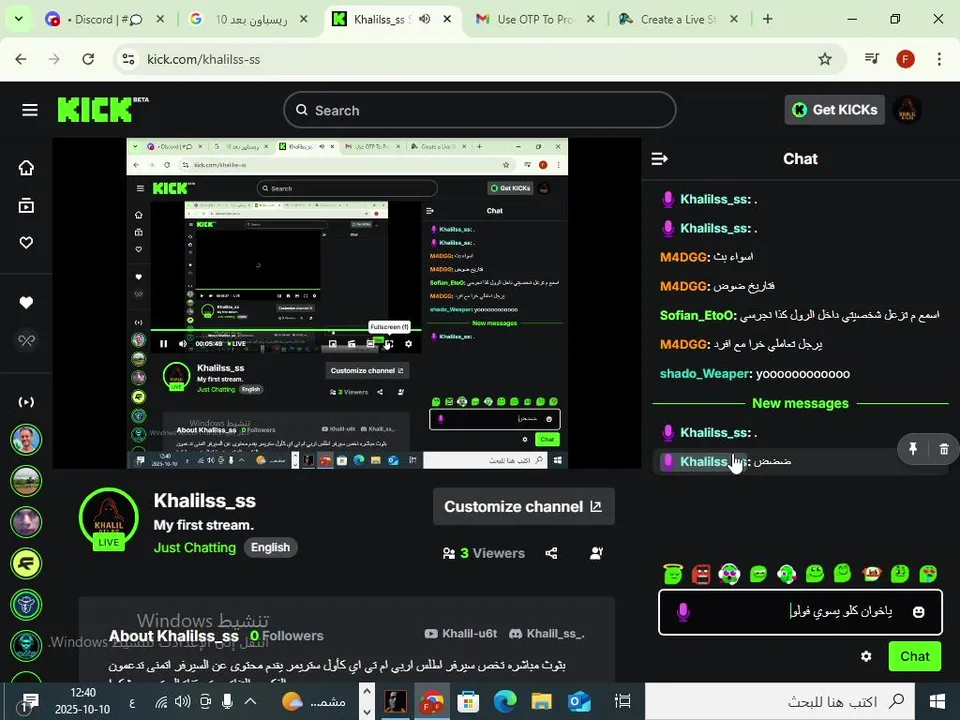Image resolution: width=960 pixels, height=720 pixels.
Task: Go back to previous page
Action: (21, 59)
